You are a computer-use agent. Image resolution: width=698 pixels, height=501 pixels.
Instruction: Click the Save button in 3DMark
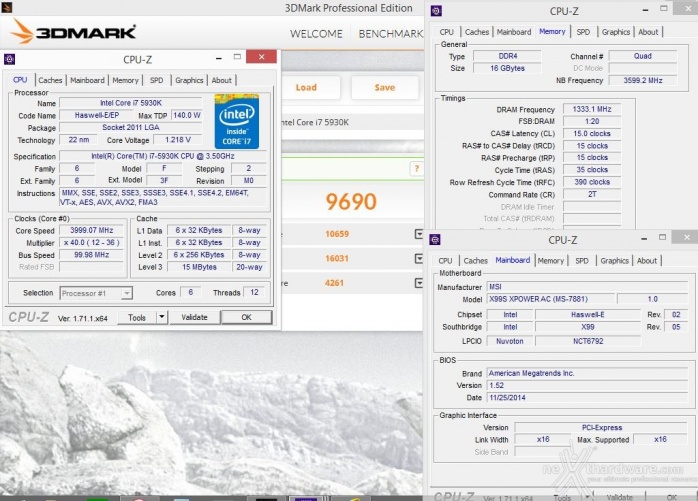click(x=385, y=88)
